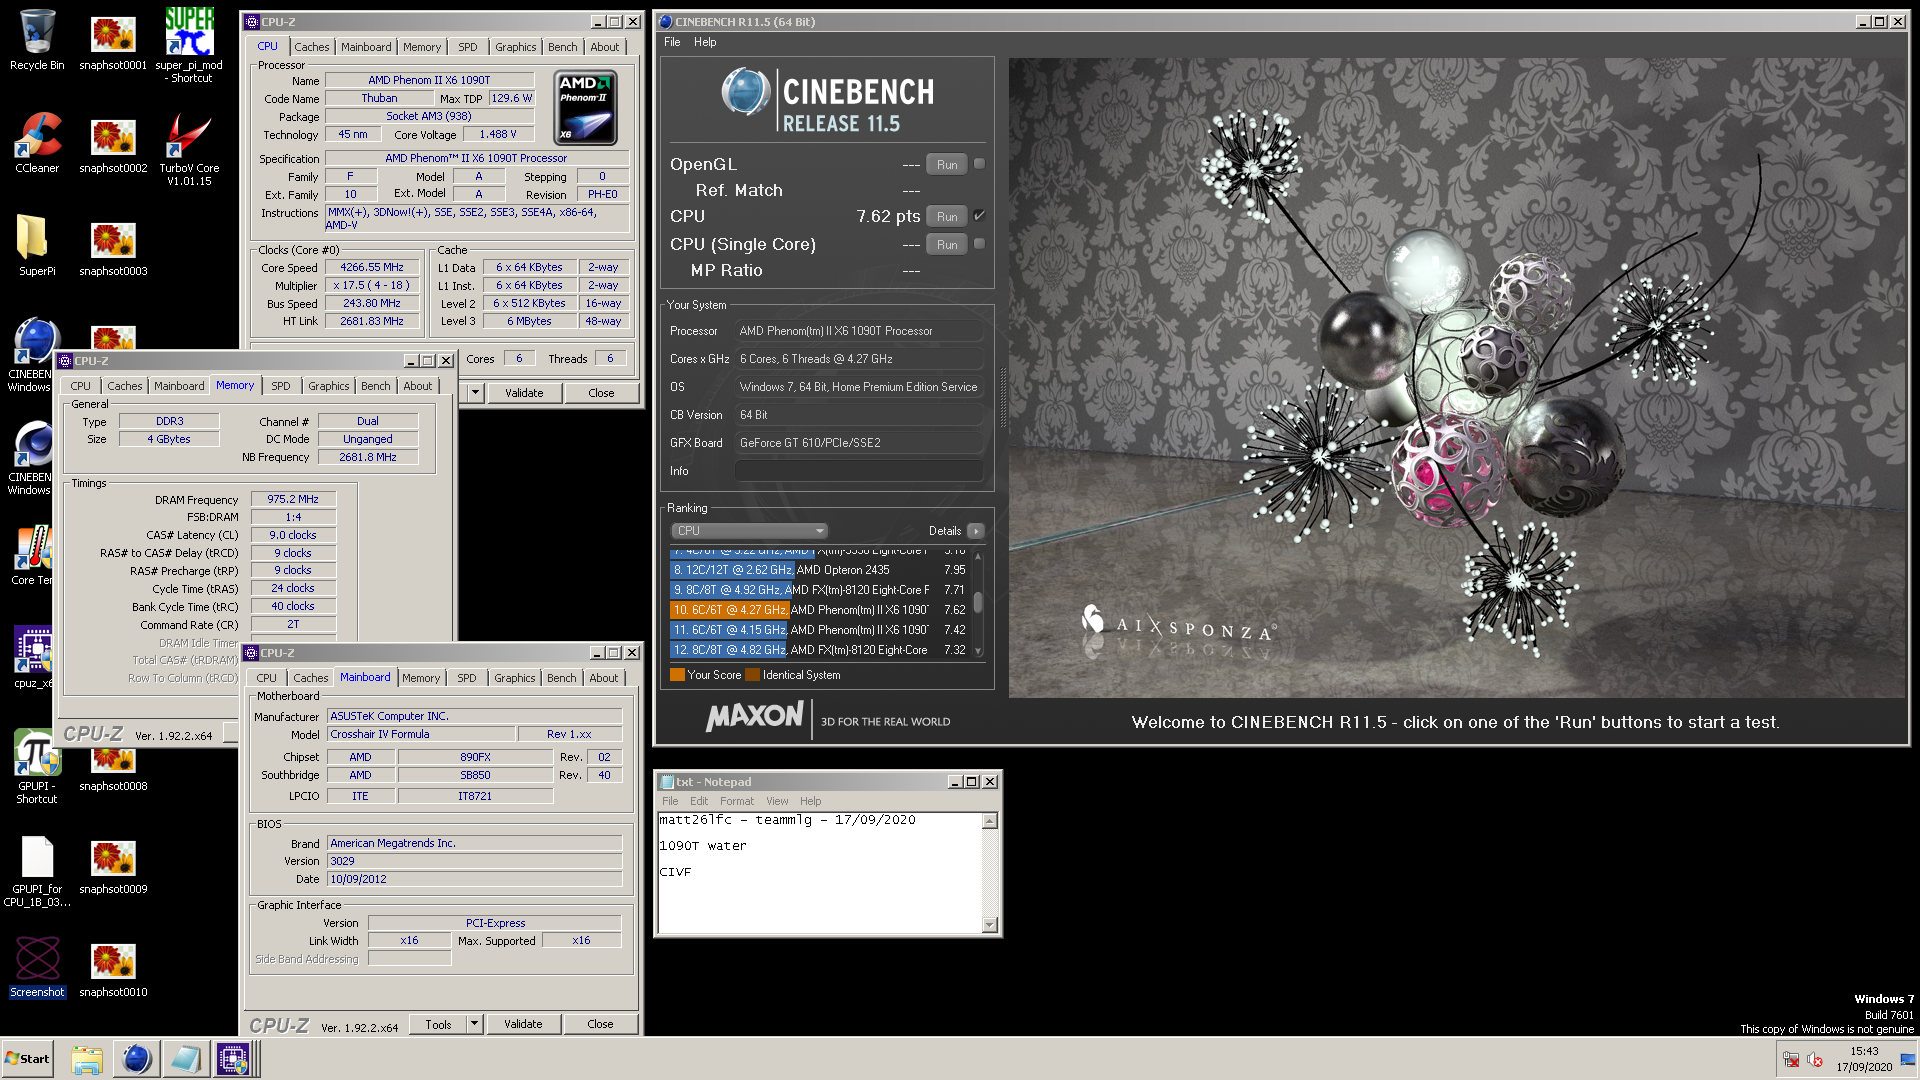Toggle the OpenGL test checkbox in Cinebench

click(x=979, y=164)
